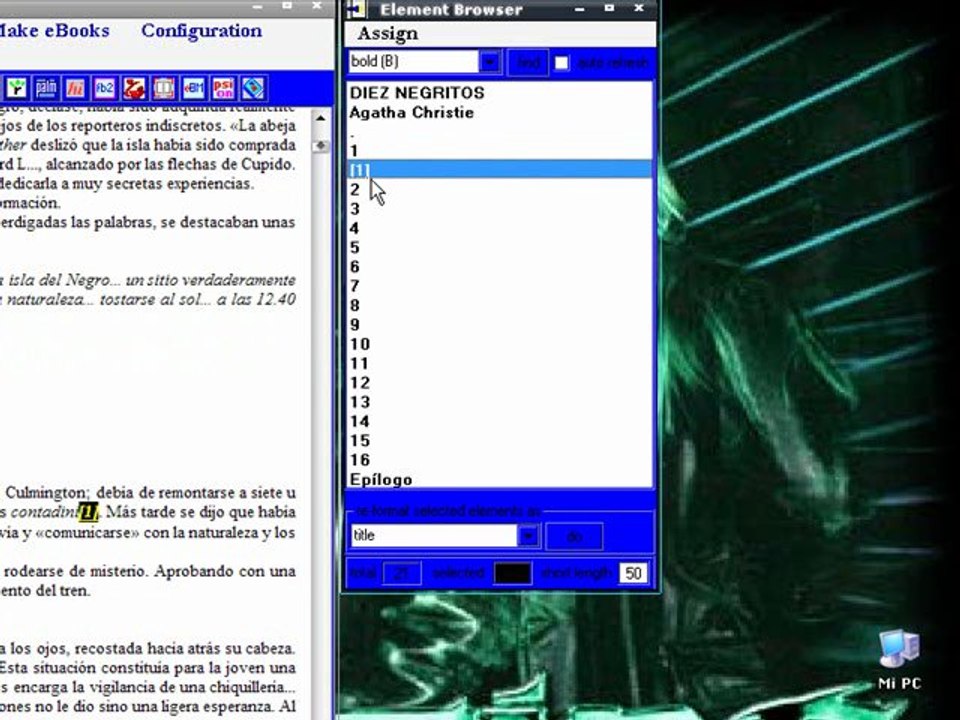Click the open book toolbar icon
Screen dimensions: 960x720
163,89
